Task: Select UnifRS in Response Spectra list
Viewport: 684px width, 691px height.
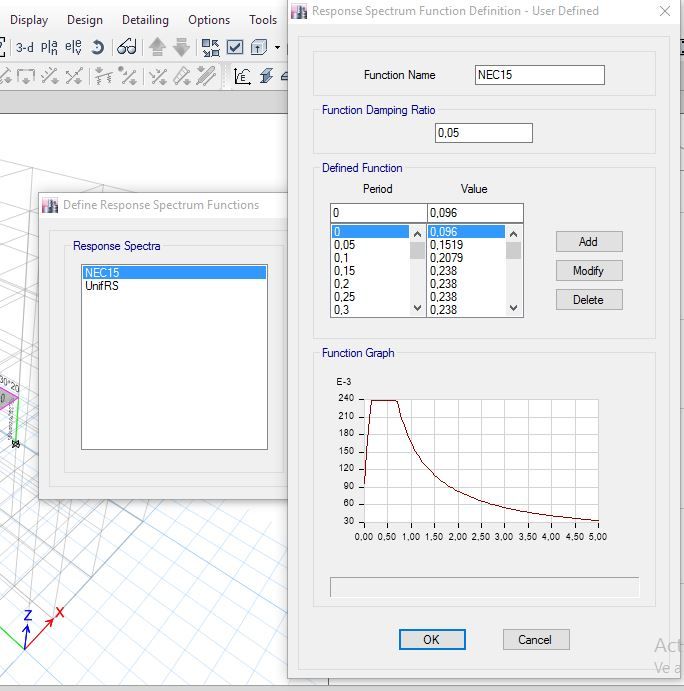Action: (x=103, y=286)
